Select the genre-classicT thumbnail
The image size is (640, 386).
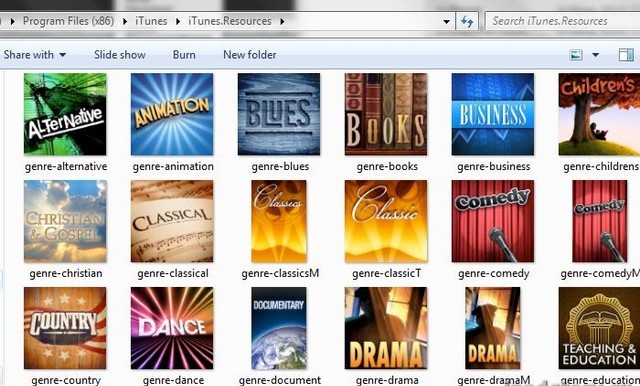pos(386,221)
